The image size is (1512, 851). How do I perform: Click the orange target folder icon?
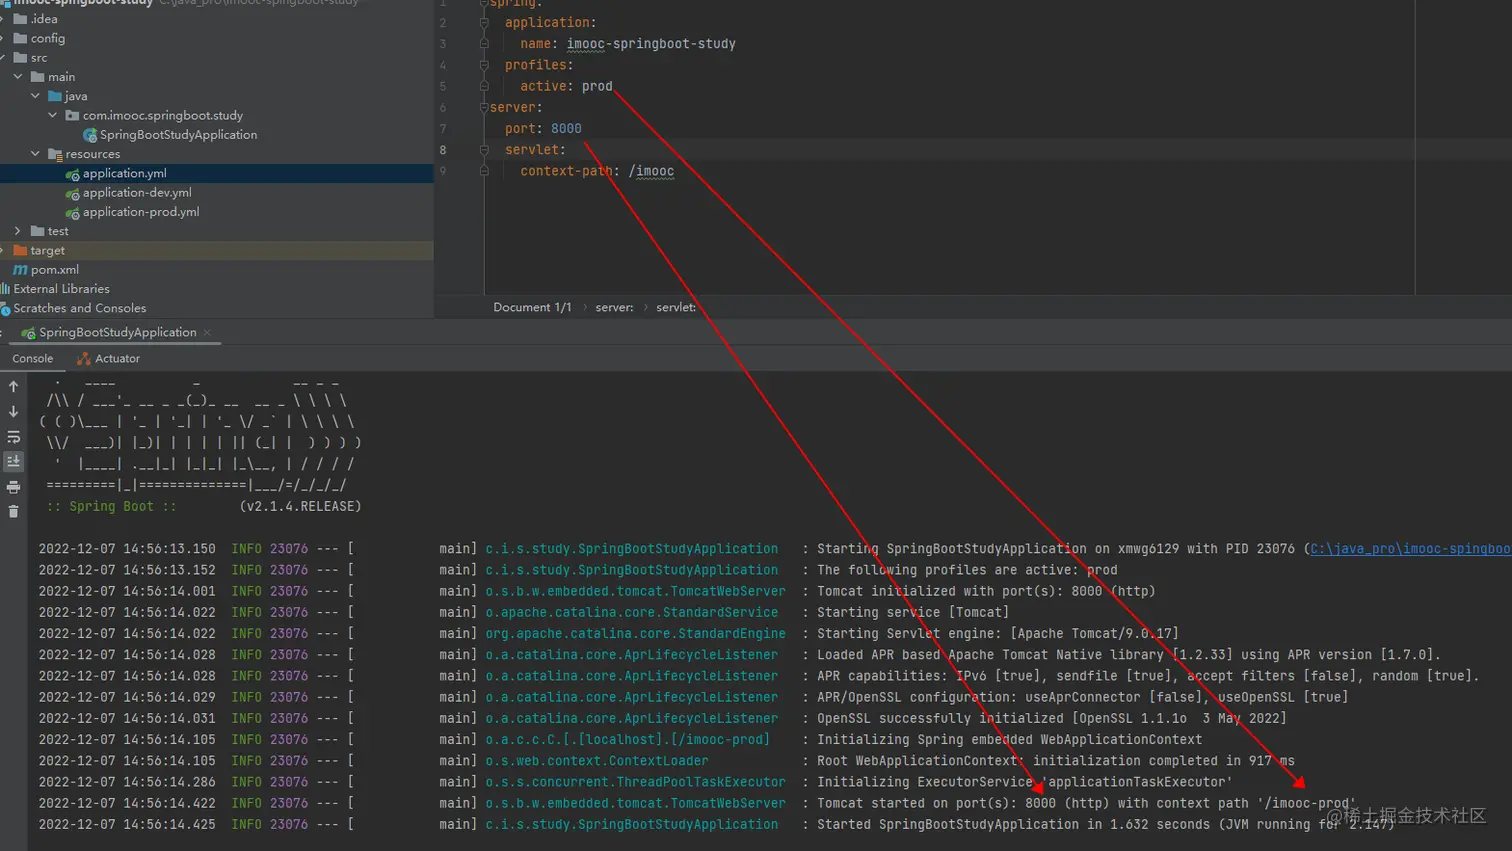(x=20, y=250)
